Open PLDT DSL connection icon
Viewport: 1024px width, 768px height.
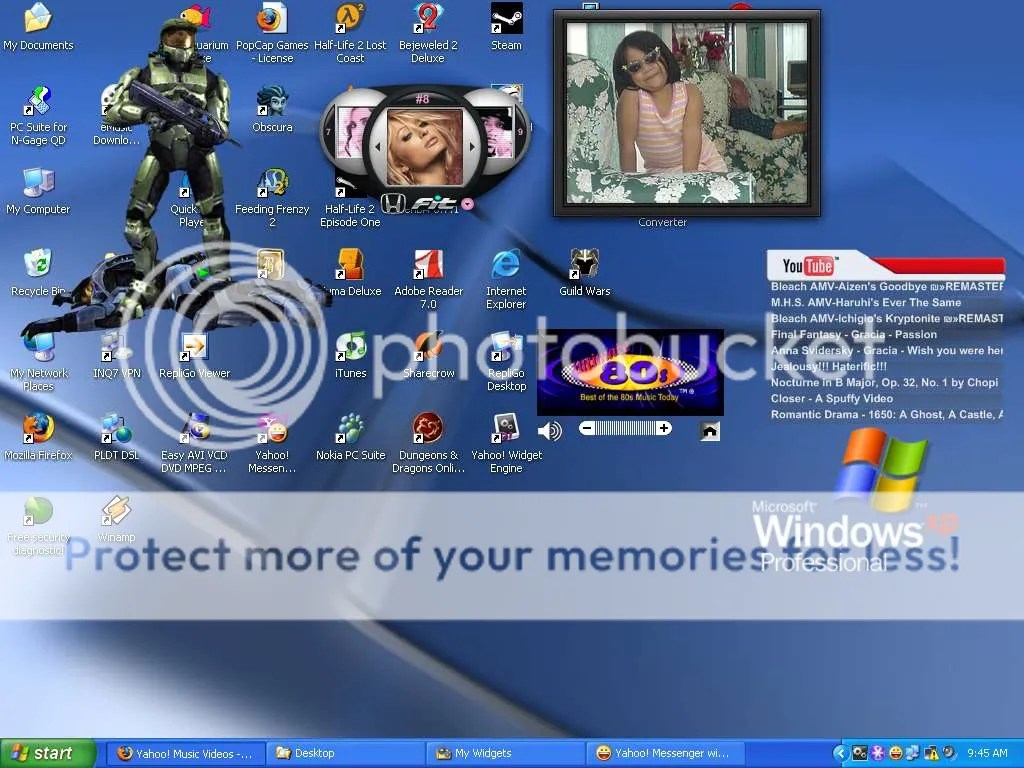click(116, 436)
